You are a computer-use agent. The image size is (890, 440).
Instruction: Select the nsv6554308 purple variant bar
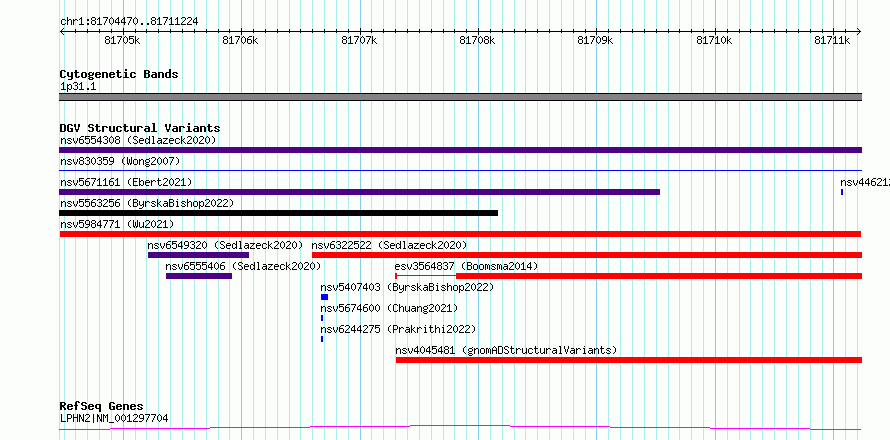click(x=460, y=150)
